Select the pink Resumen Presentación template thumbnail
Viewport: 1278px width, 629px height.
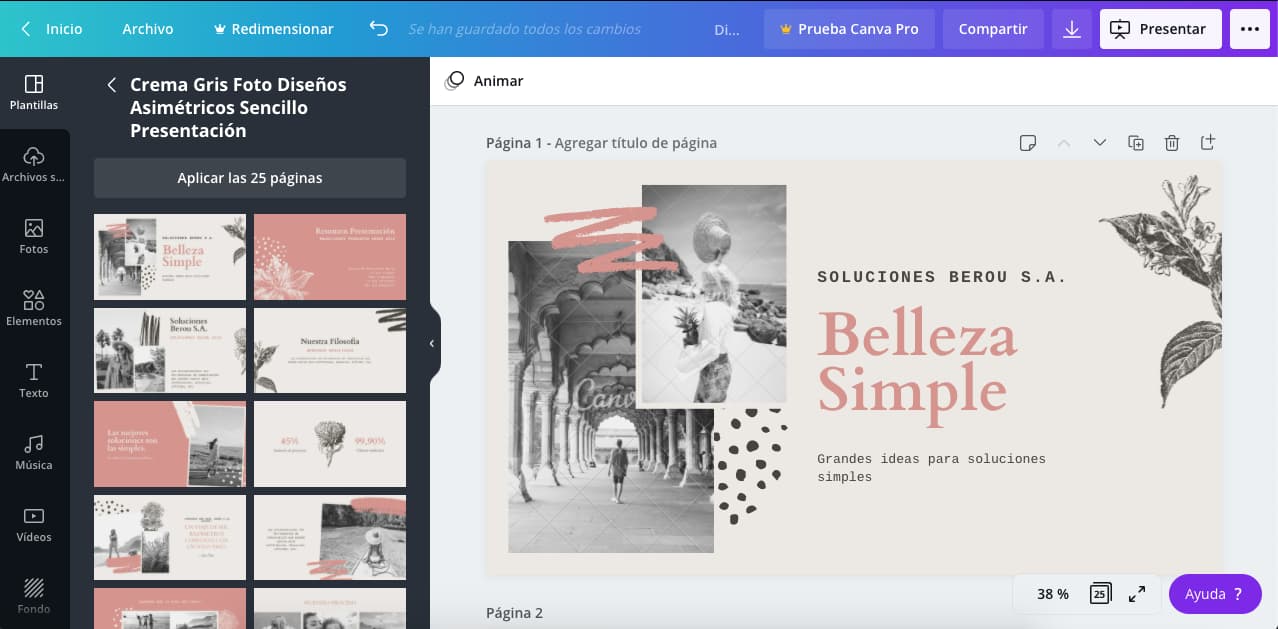tap(330, 257)
